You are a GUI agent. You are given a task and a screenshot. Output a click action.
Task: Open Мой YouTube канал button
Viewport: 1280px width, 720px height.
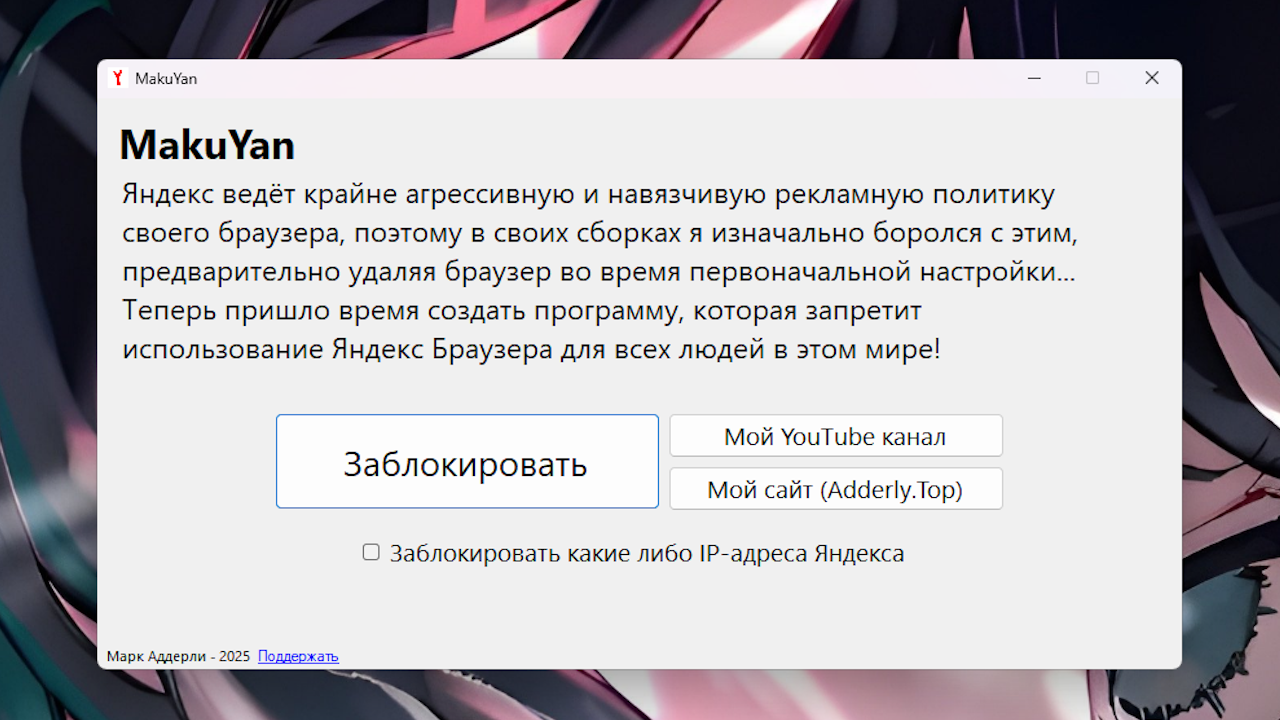[836, 436]
